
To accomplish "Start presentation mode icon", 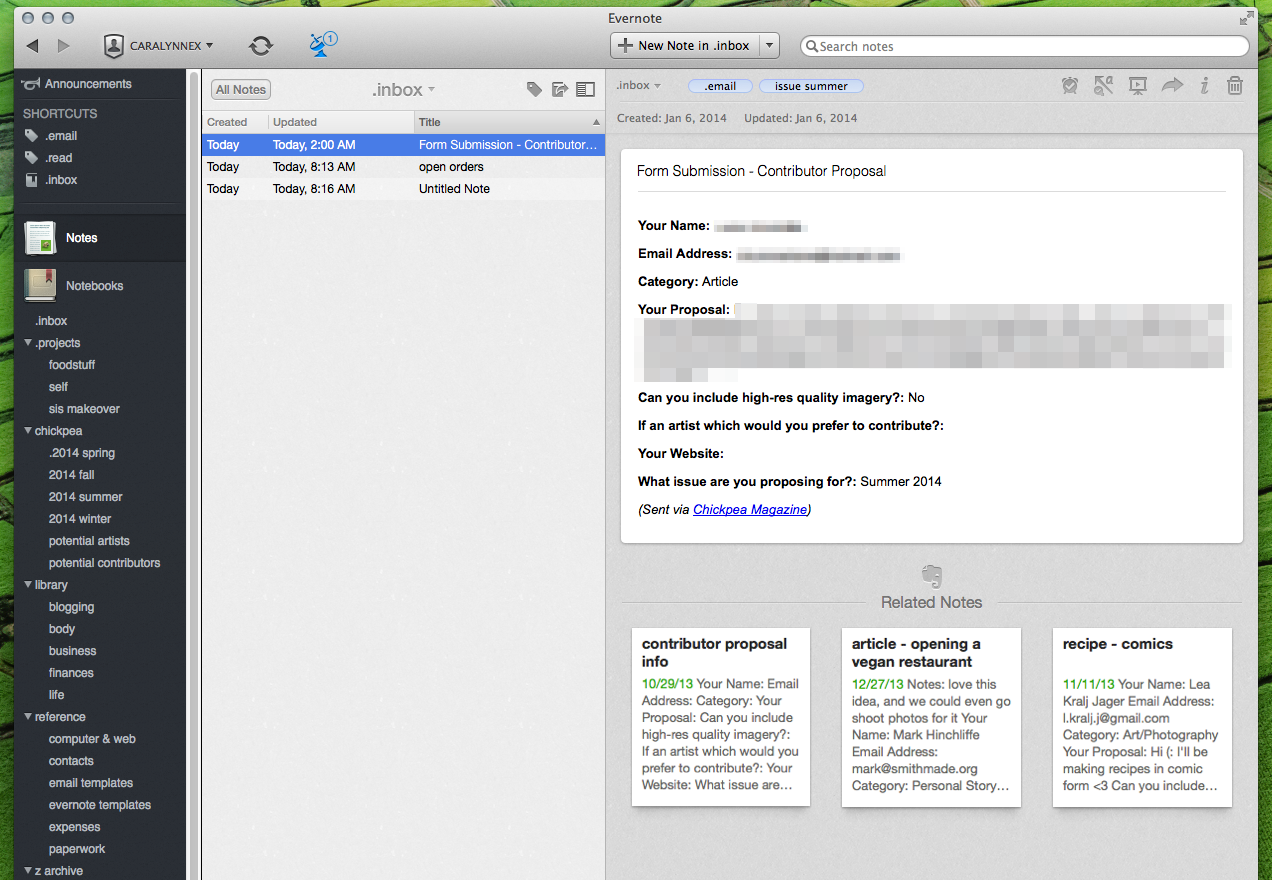I will 1138,86.
